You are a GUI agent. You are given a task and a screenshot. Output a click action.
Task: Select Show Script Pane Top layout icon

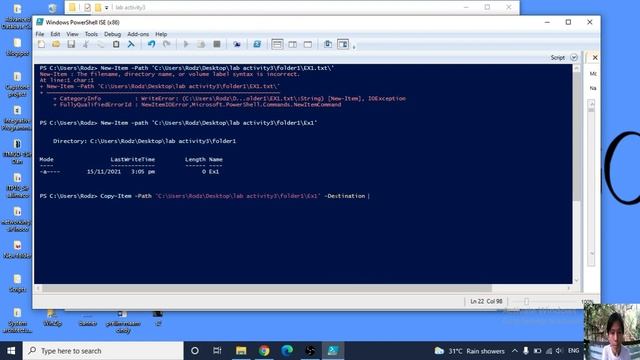click(x=277, y=44)
